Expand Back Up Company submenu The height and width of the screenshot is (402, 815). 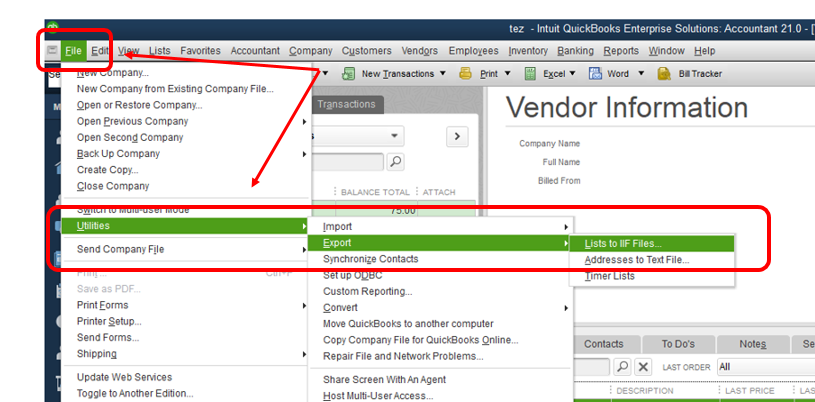[x=304, y=154]
